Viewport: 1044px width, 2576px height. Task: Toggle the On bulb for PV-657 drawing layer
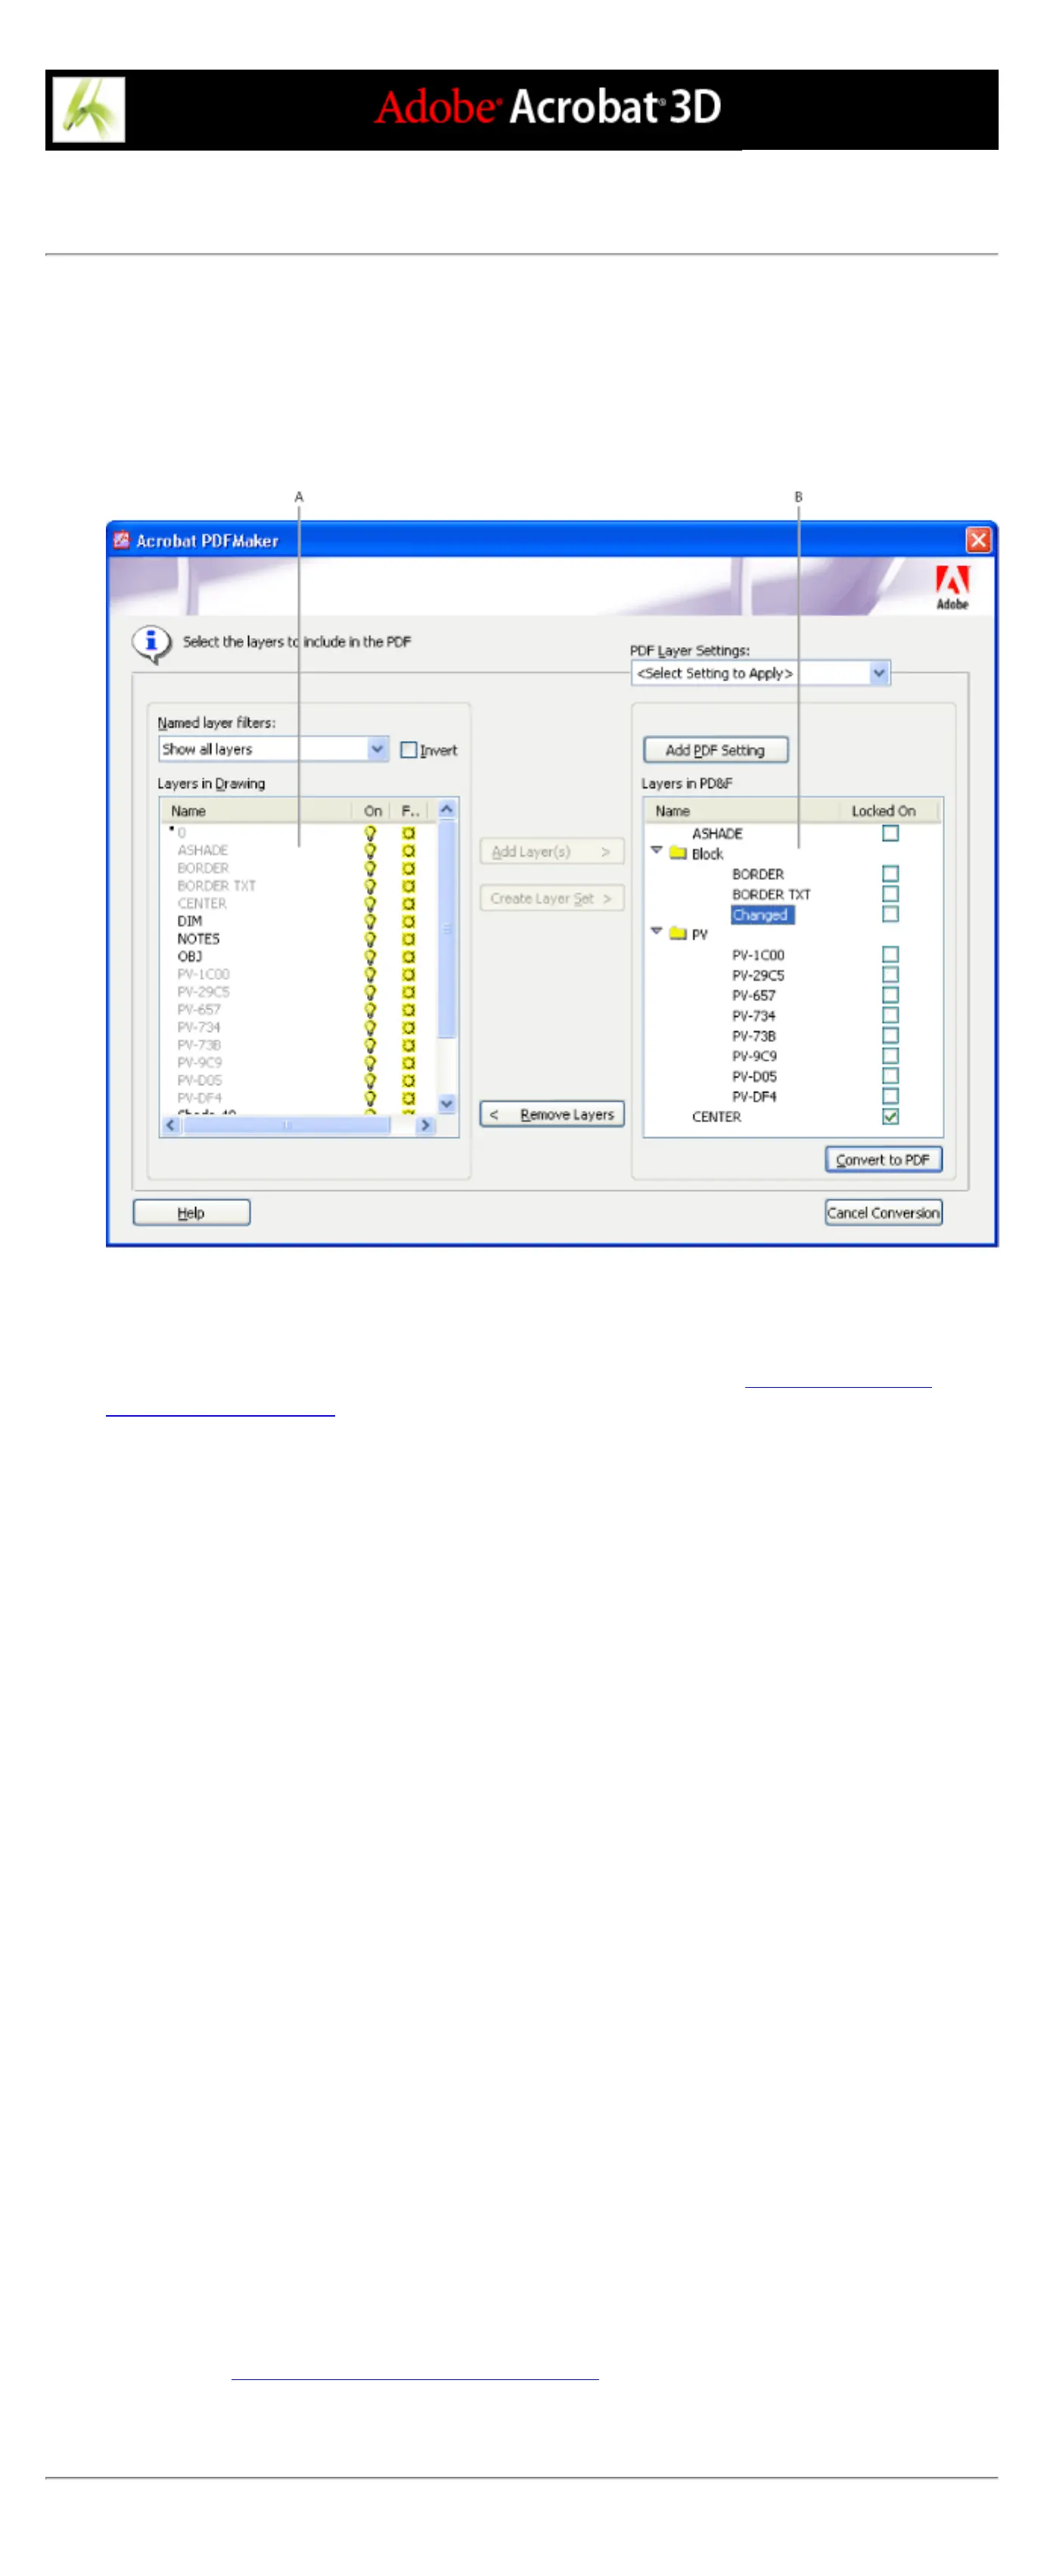point(370,1010)
